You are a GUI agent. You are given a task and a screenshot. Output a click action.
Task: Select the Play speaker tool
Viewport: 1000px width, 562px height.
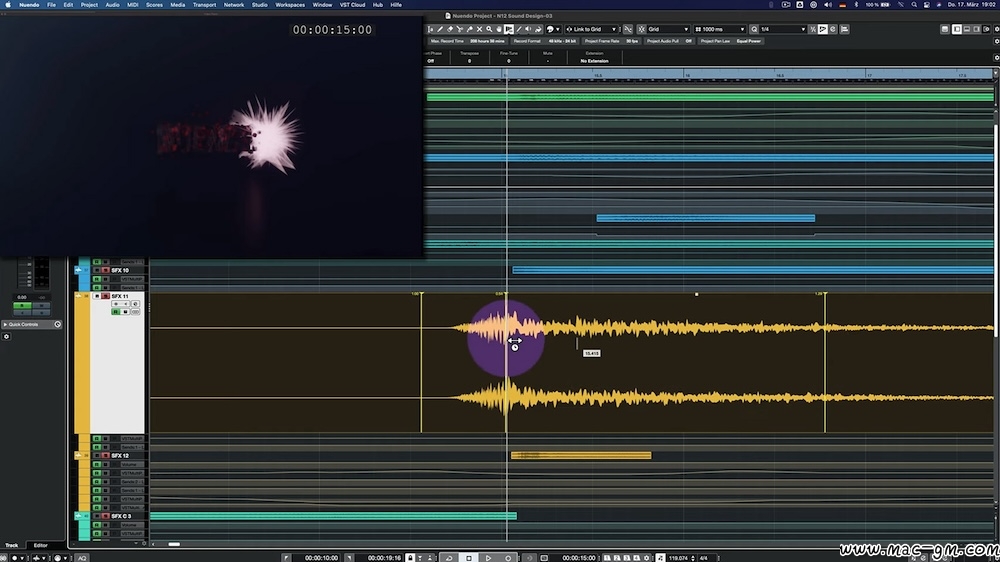click(528, 29)
